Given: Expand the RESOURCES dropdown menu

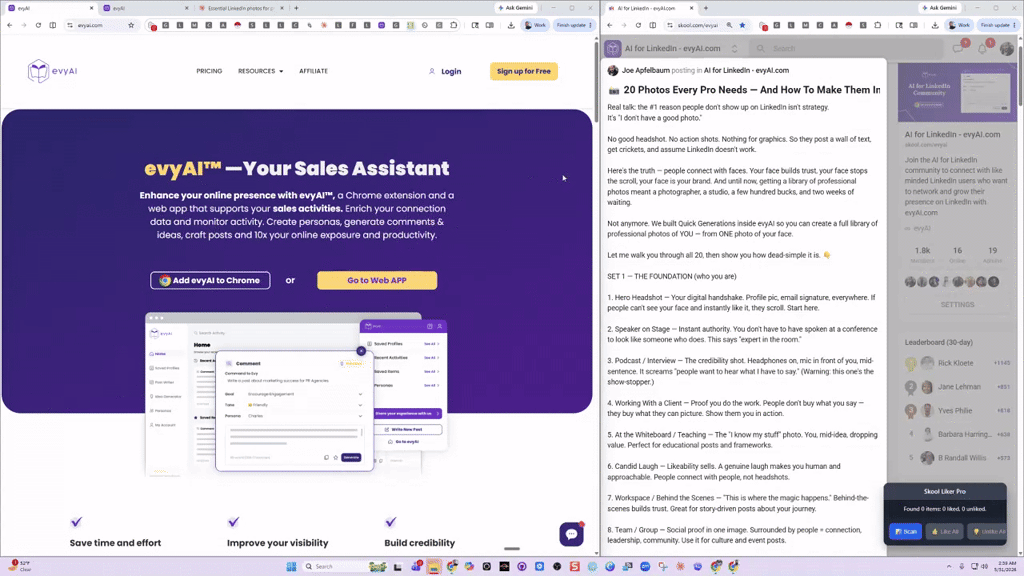Looking at the screenshot, I should (x=260, y=71).
